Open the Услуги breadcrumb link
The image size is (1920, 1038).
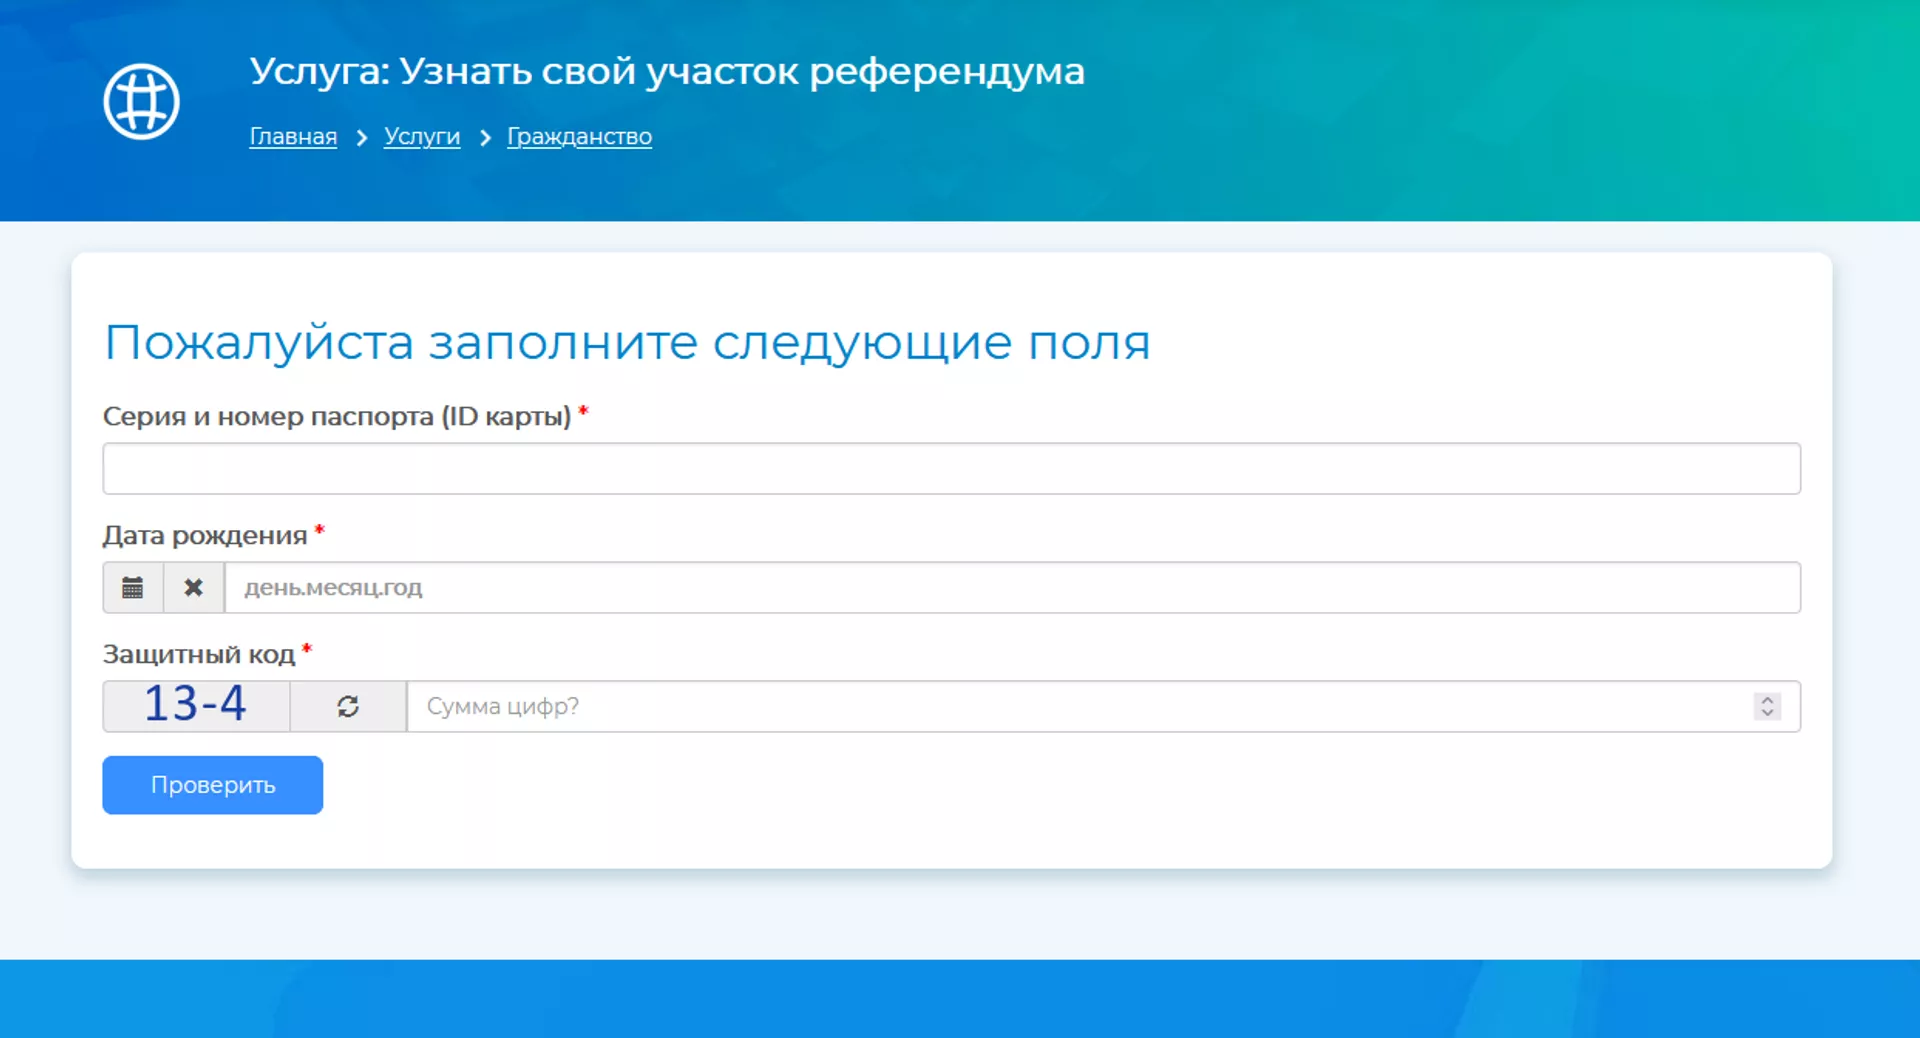point(422,136)
